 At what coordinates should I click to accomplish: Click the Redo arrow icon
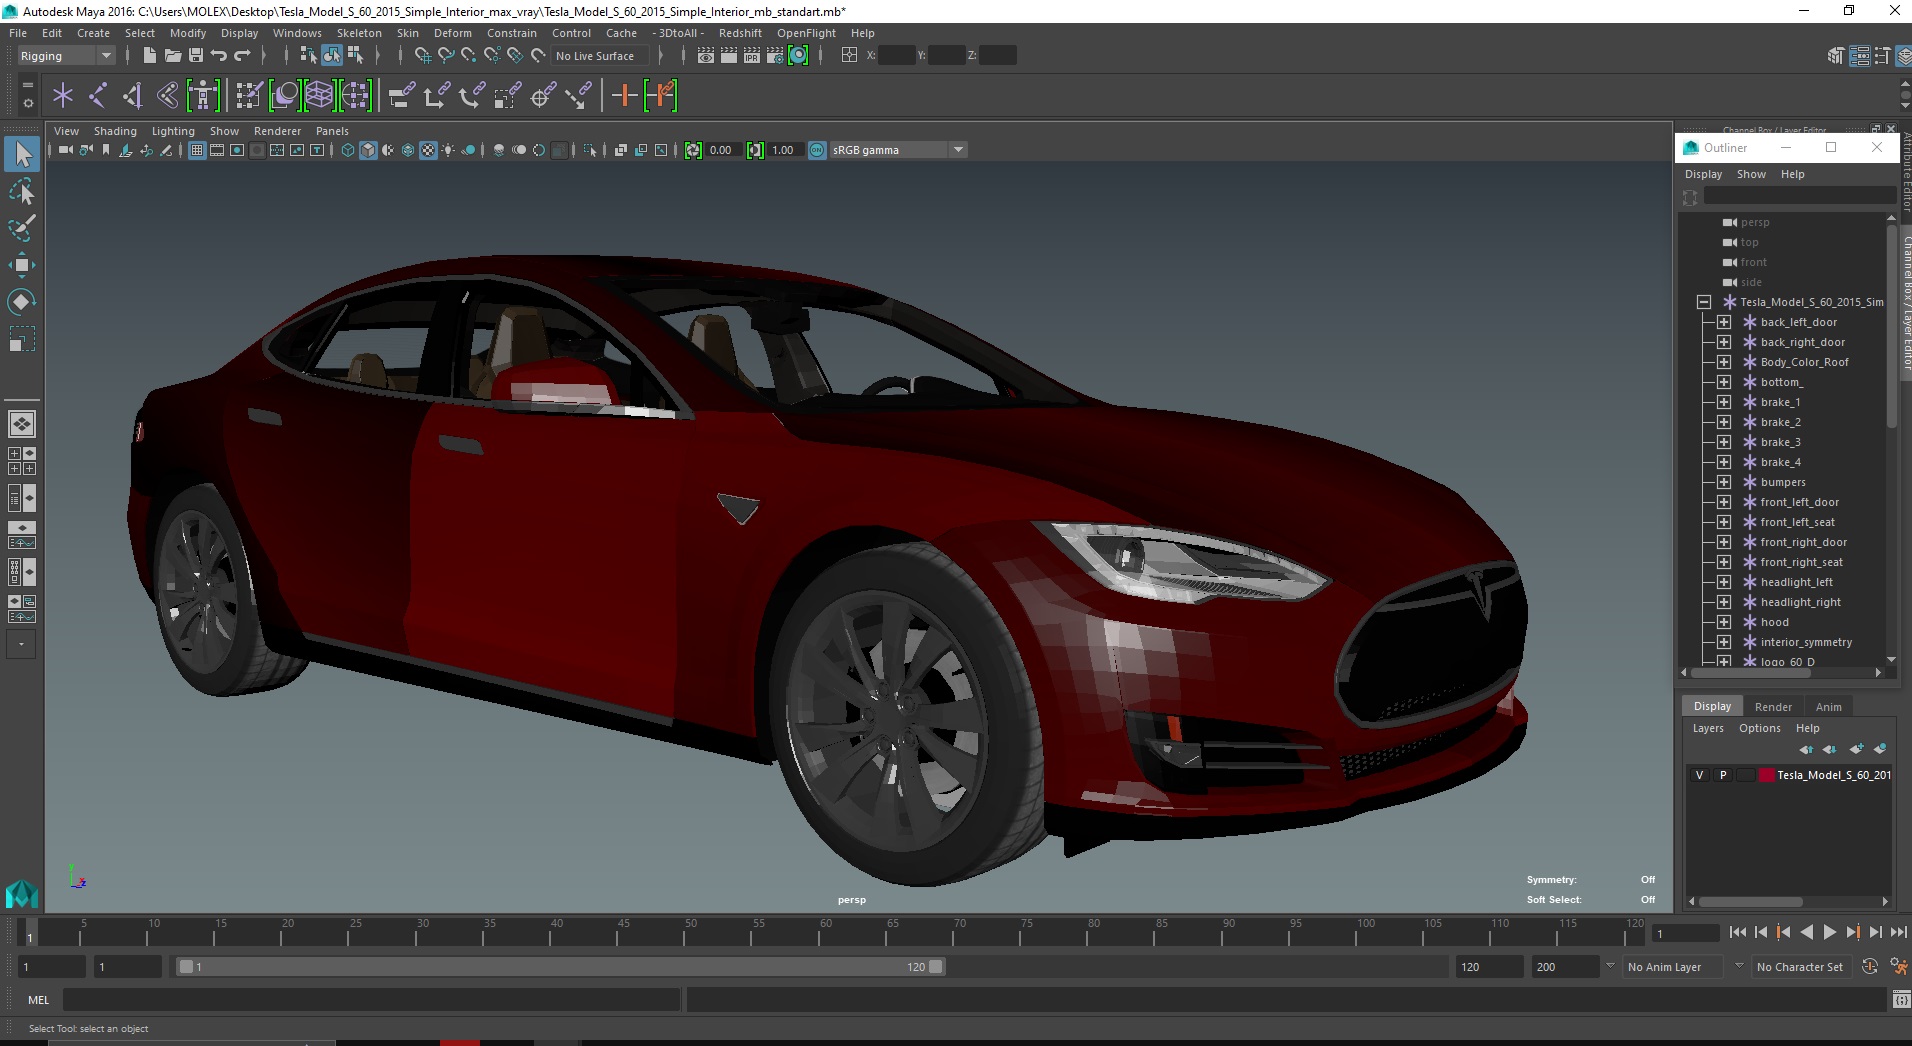click(242, 56)
